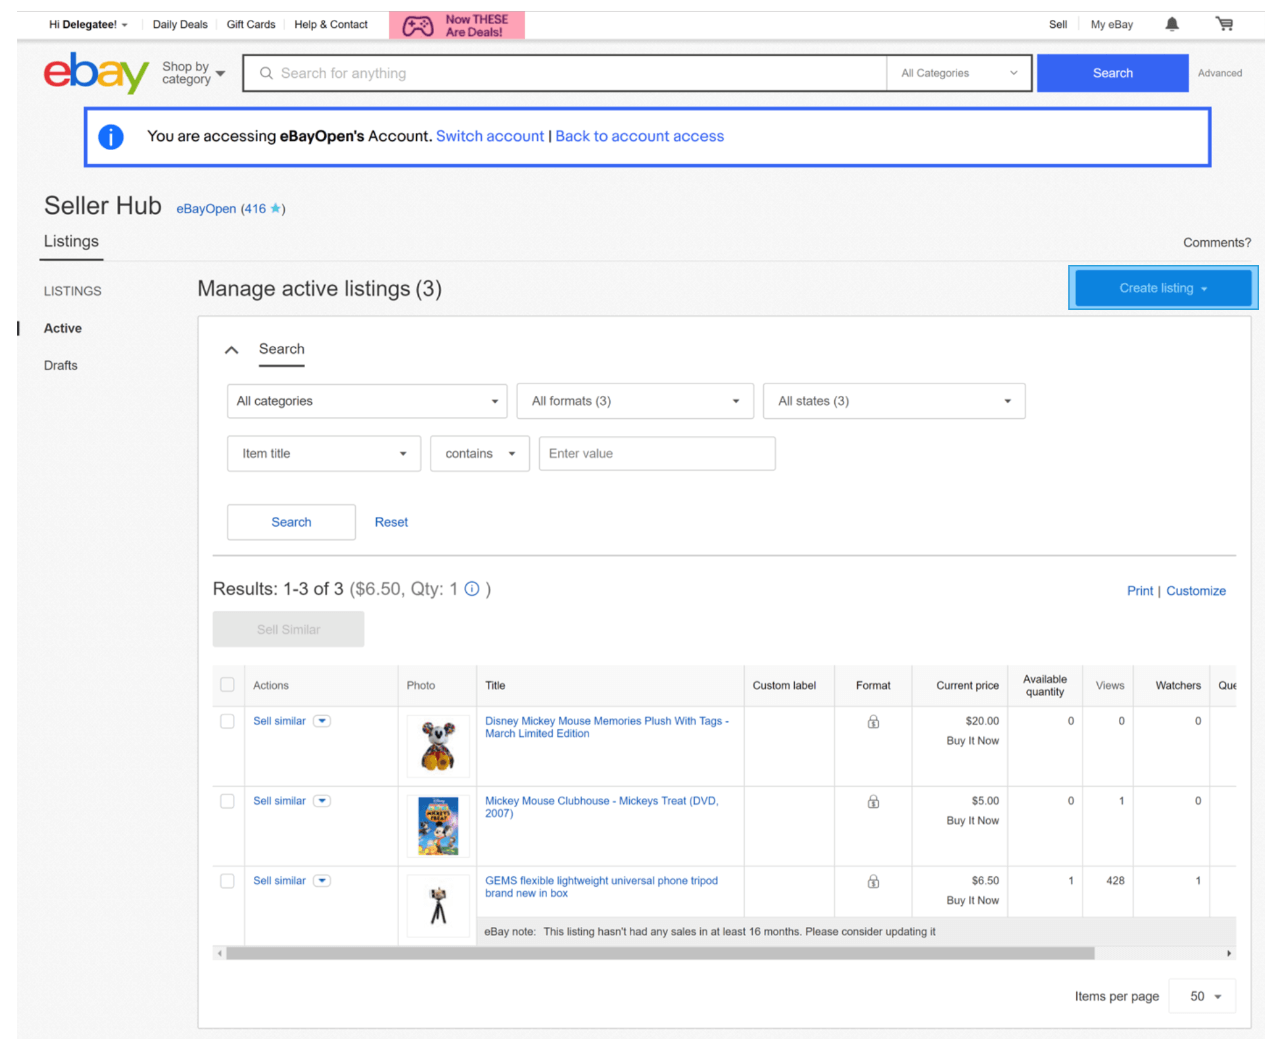Image resolution: width=1281 pixels, height=1039 pixels.
Task: Click the blue Search button in header
Action: (x=1113, y=73)
